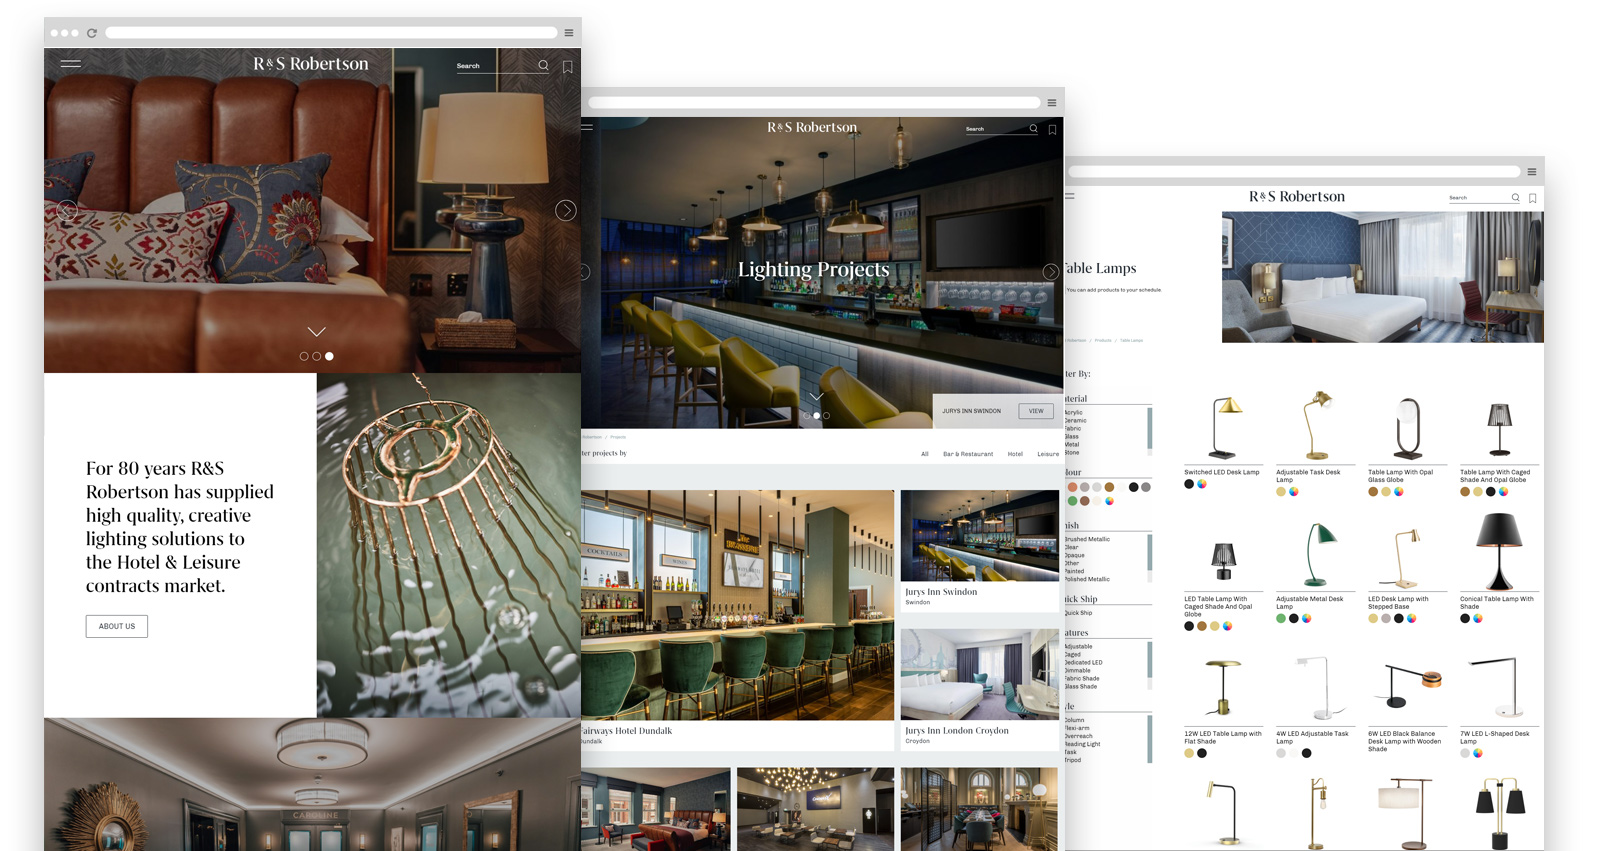Screen dimensions: 1600x851
Task: Click search magnifier icon in left homepage window
Action: click(543, 65)
